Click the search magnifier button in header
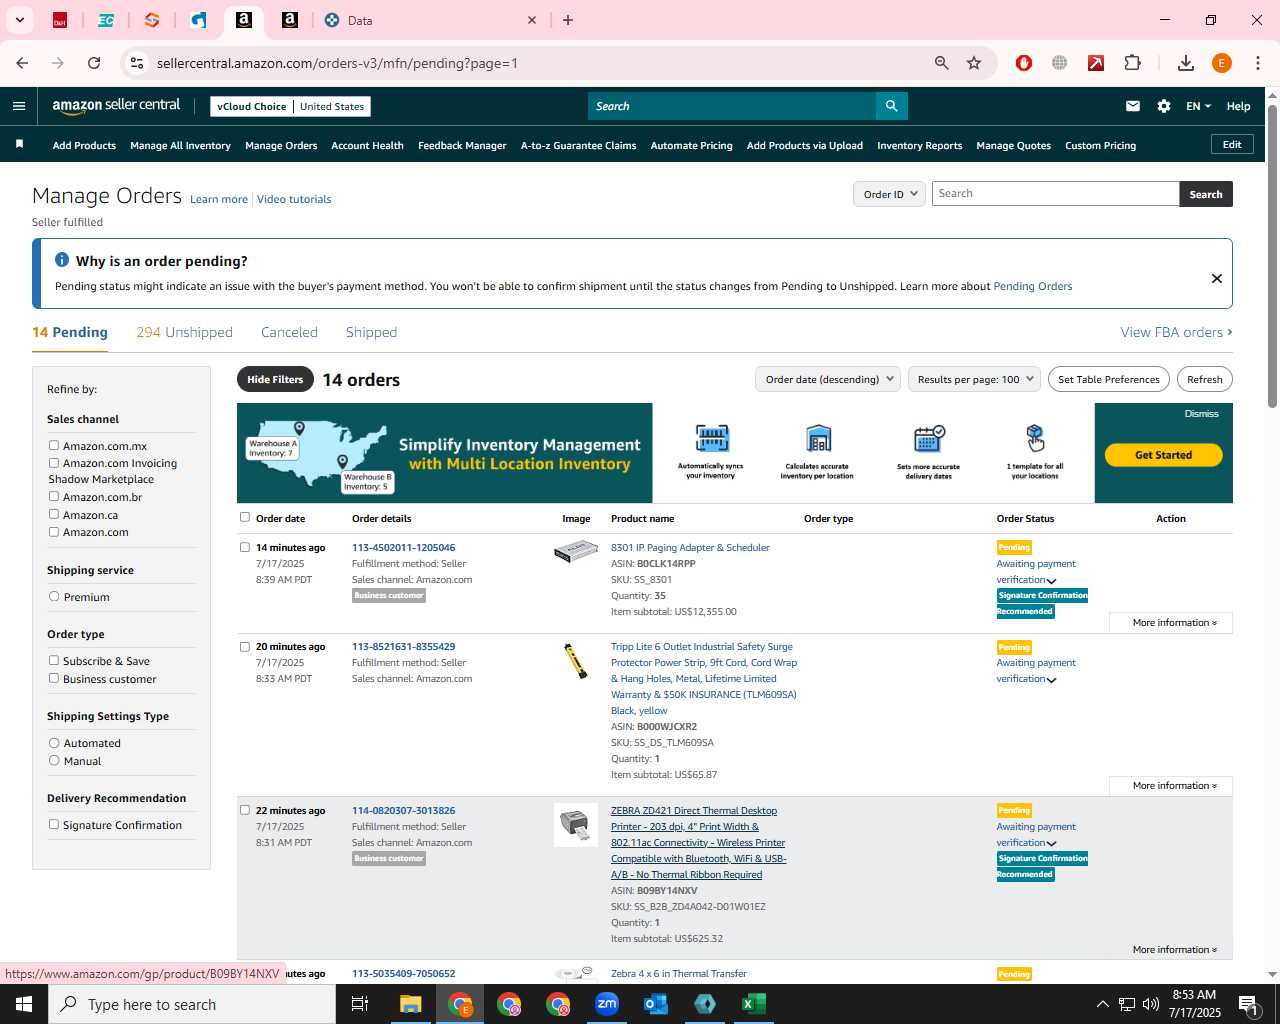 891,106
